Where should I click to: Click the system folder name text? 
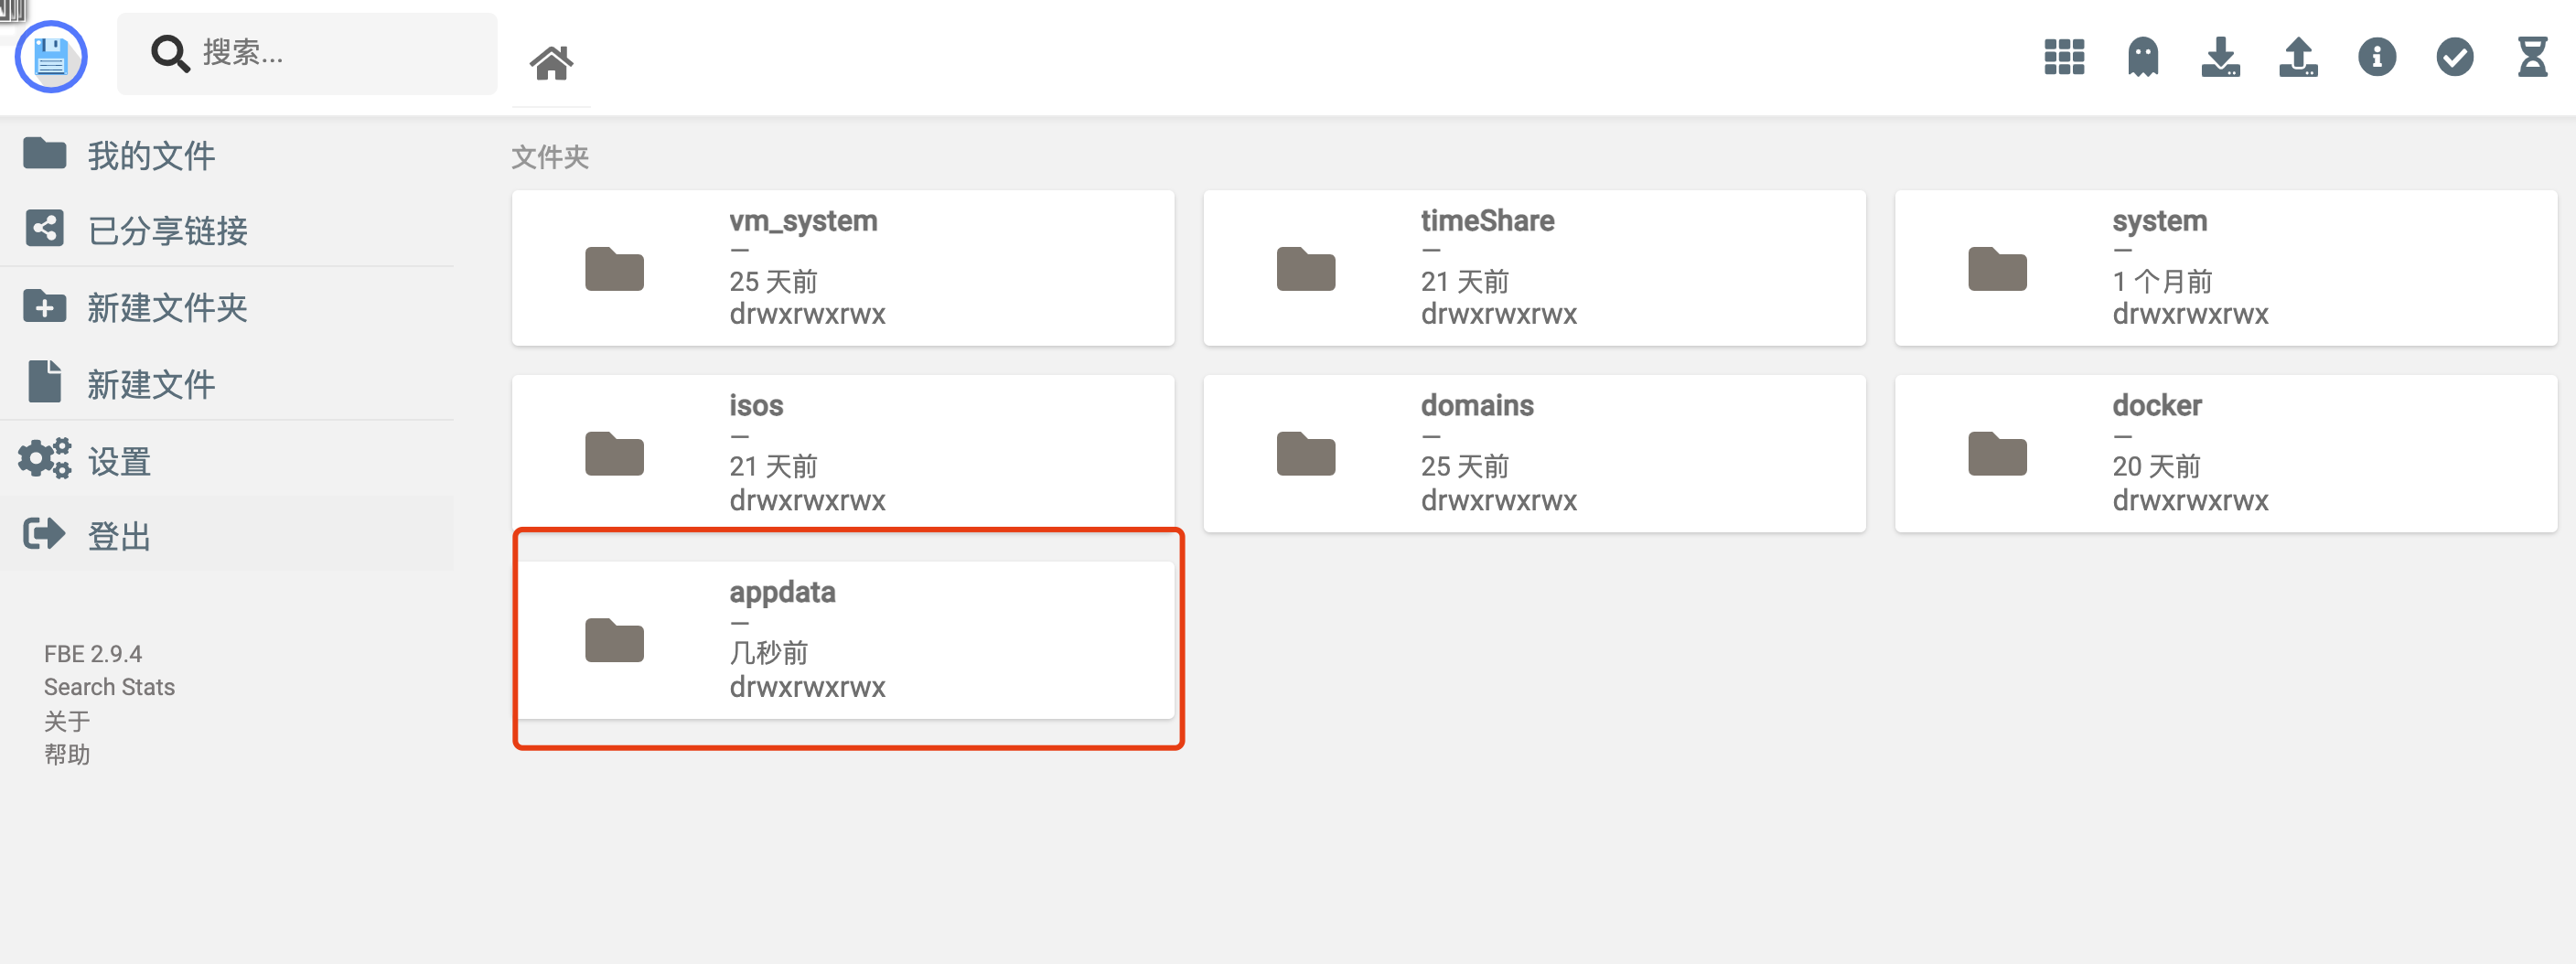pos(2159,222)
